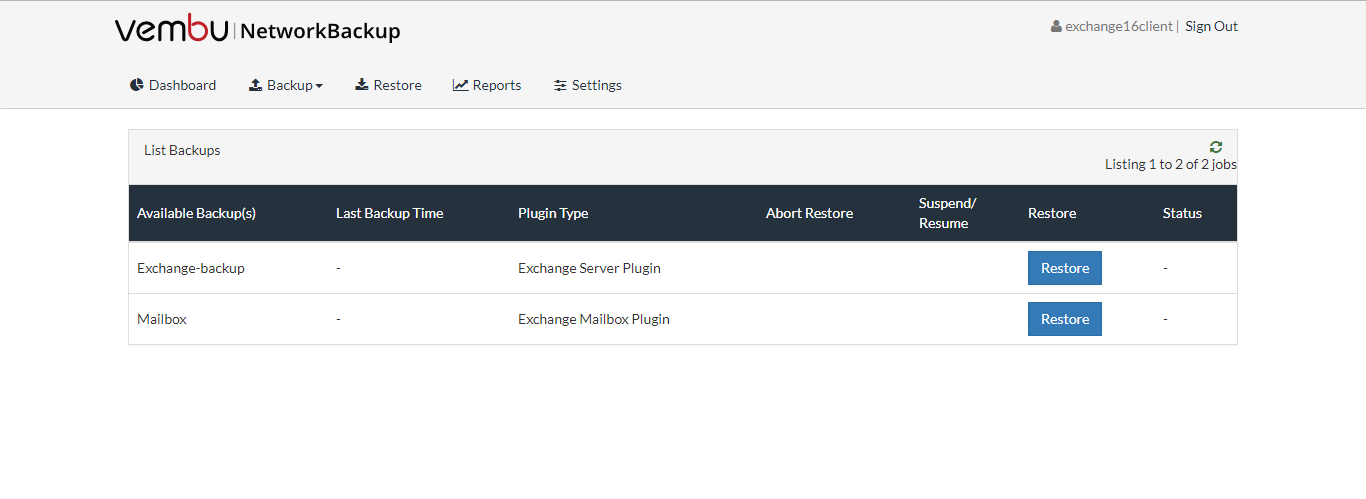Click the Exchange Server Plugin cell
This screenshot has height=499, width=1366.
[589, 268]
